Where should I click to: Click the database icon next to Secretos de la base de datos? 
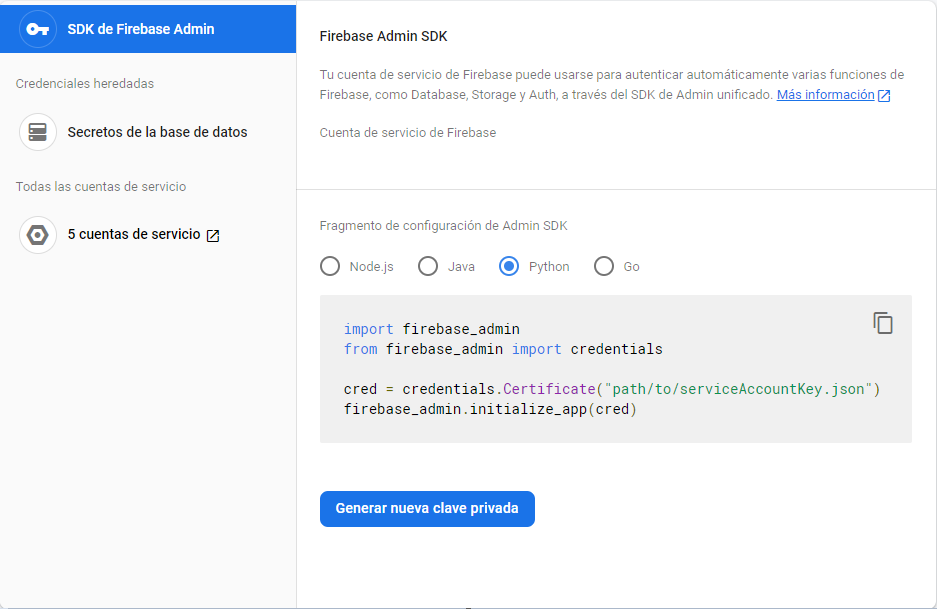coord(37,131)
